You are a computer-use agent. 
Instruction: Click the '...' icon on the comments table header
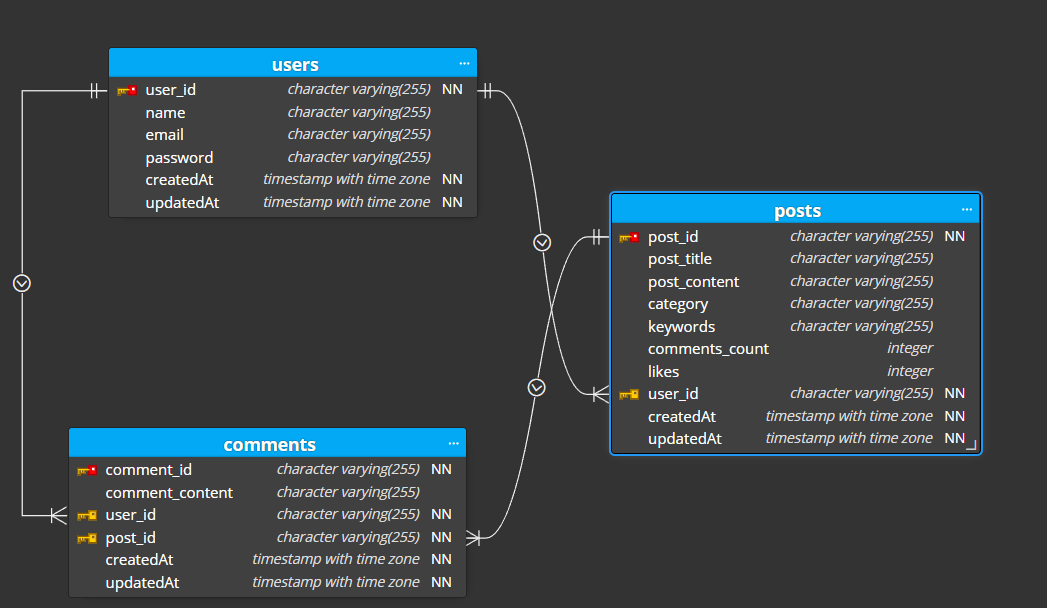tap(452, 442)
